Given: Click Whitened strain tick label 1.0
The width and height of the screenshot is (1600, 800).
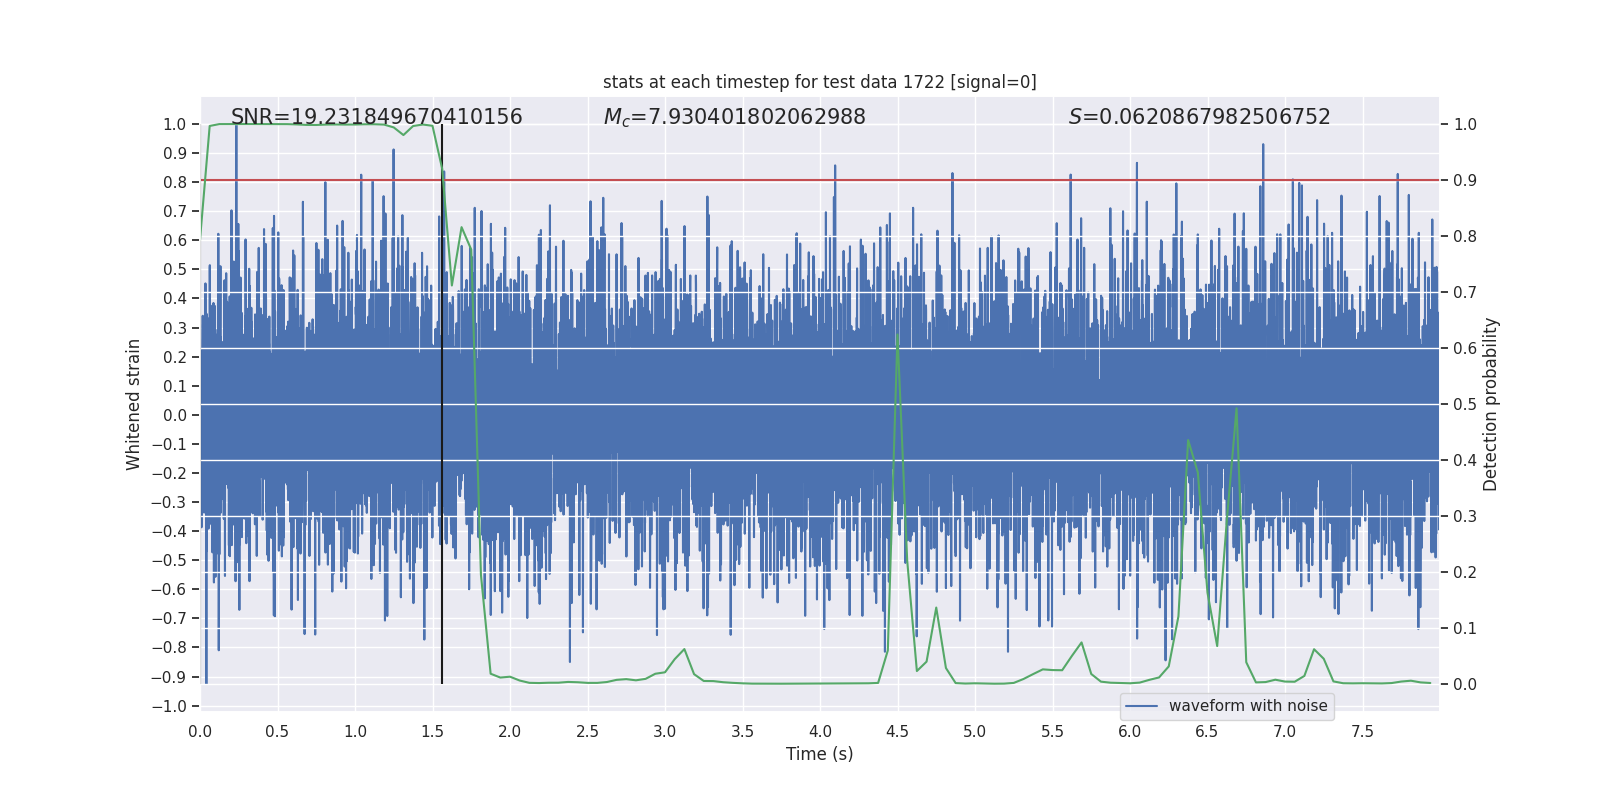Looking at the screenshot, I should pyautogui.click(x=175, y=124).
